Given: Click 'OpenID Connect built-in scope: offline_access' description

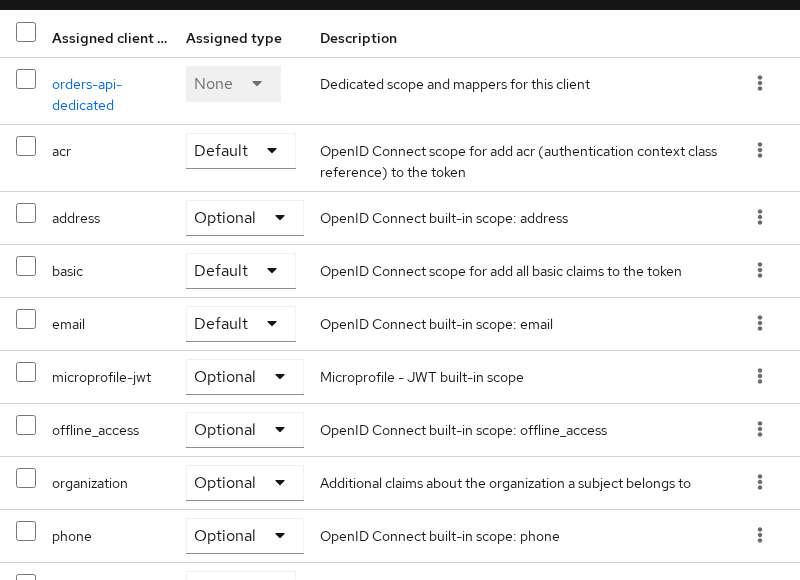Looking at the screenshot, I should coord(463,431).
